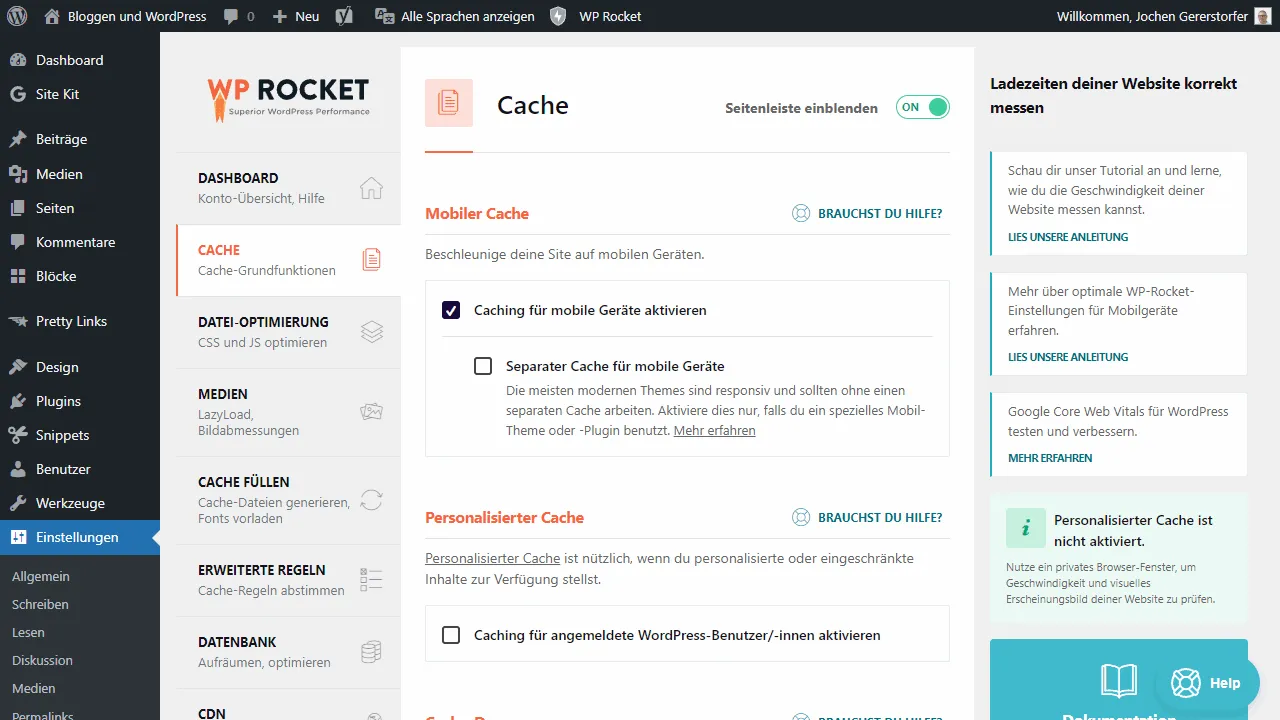The image size is (1280, 720).
Task: Click the image icon in Medien LazyLoad tab
Action: tap(371, 411)
